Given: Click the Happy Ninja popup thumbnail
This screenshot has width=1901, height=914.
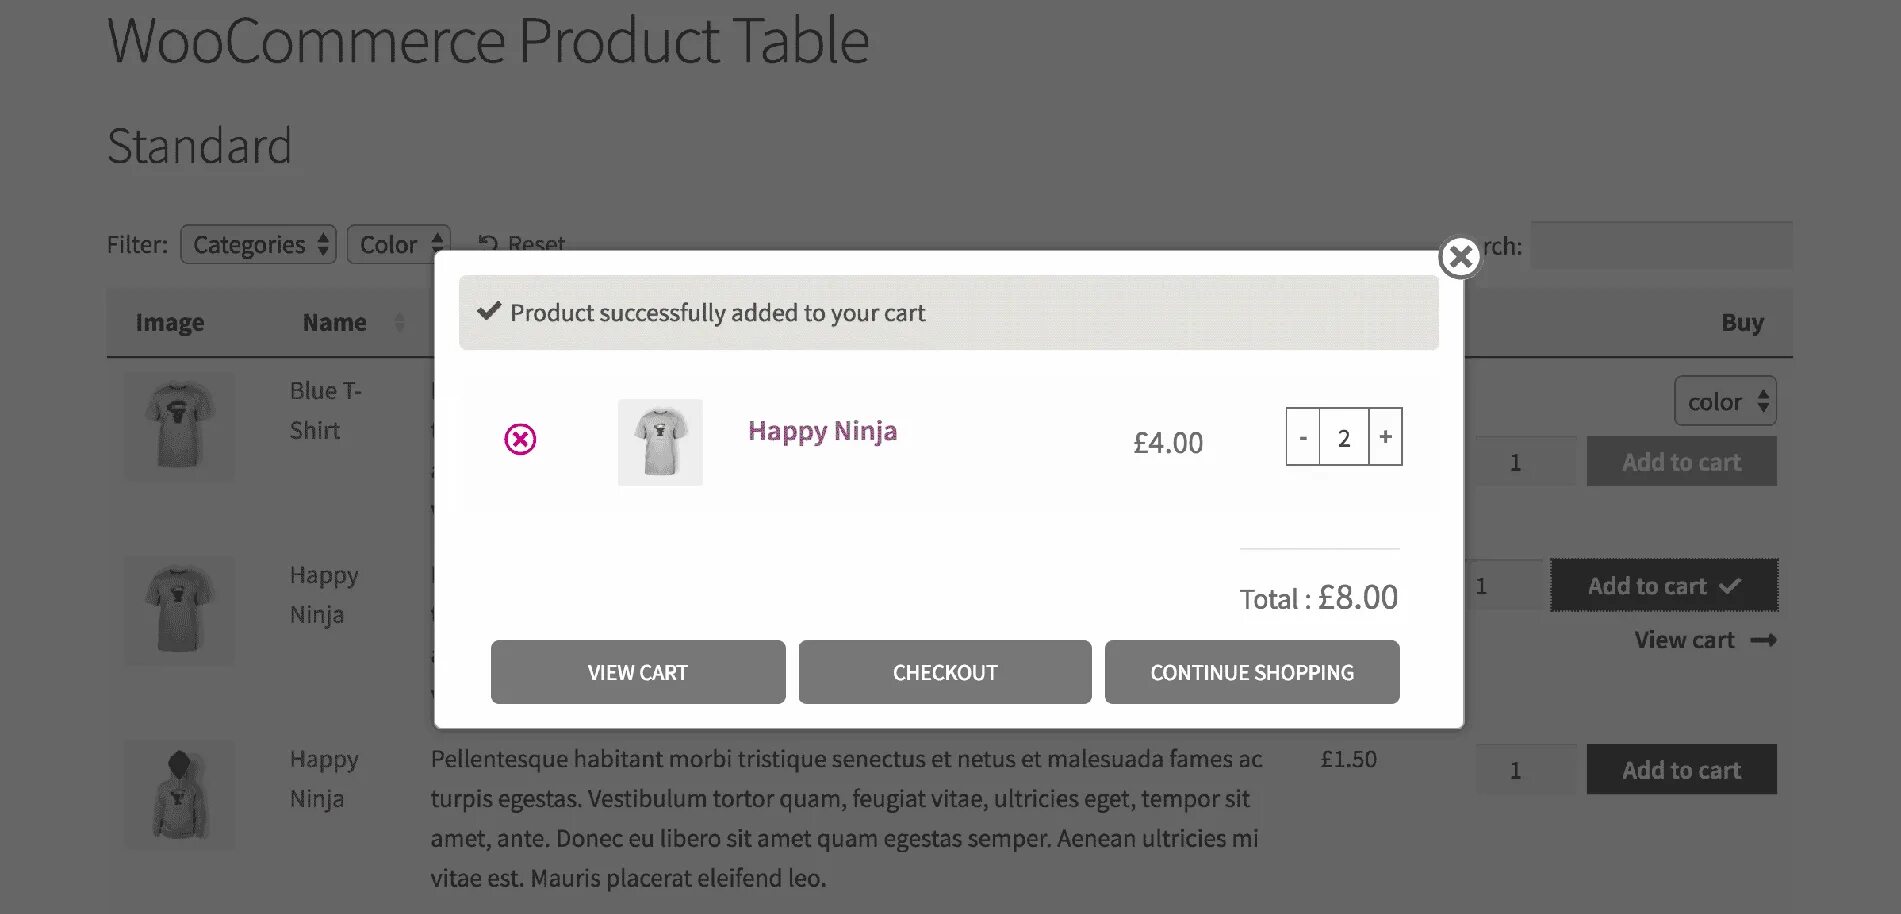Looking at the screenshot, I should click(x=660, y=442).
